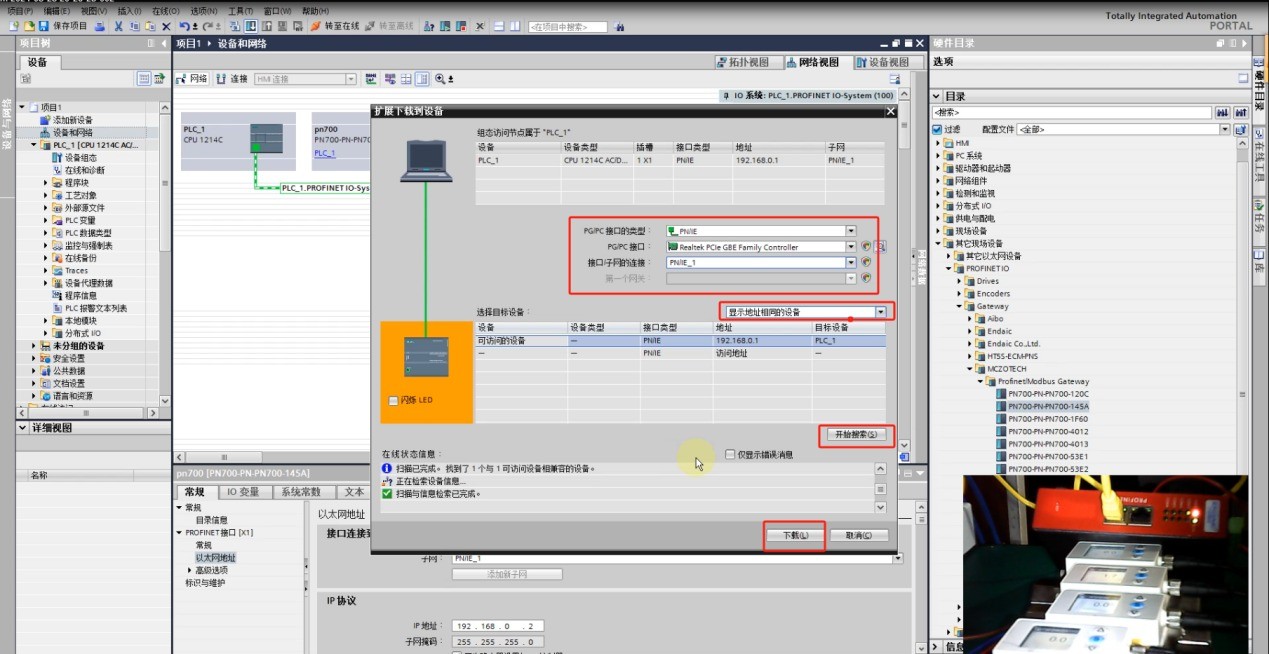Click the PLC device image in orange box
The height and width of the screenshot is (654, 1269).
pyautogui.click(x=426, y=357)
